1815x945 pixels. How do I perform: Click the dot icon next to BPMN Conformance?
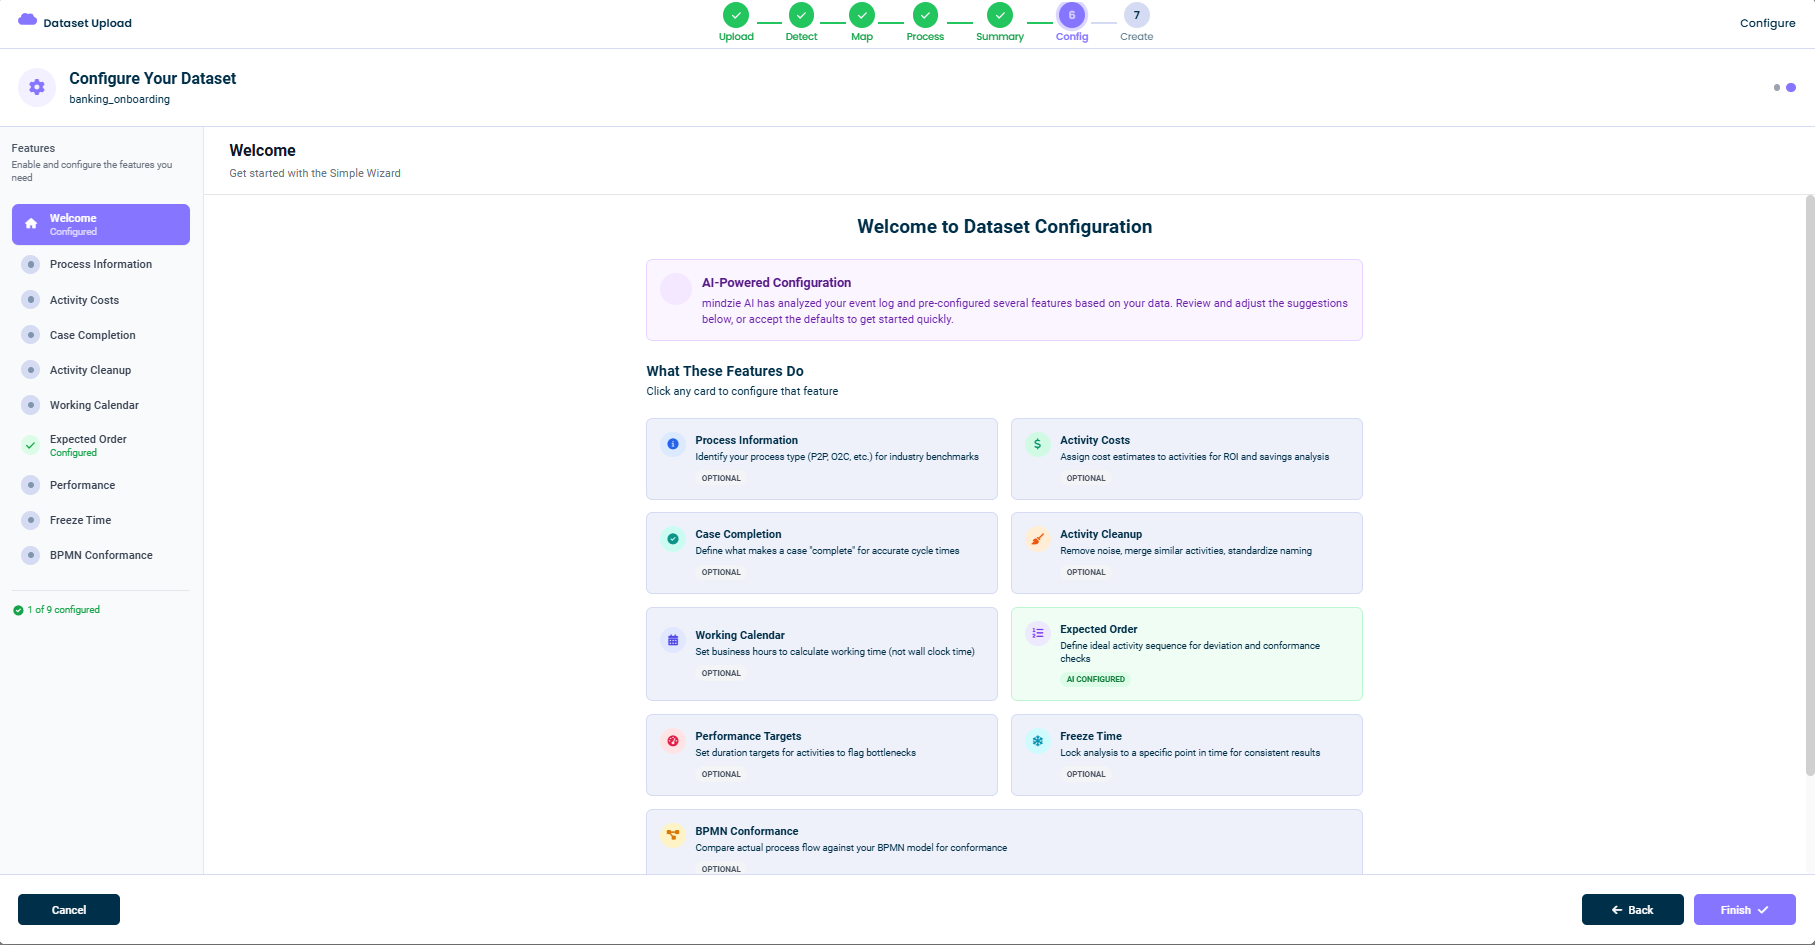31,555
